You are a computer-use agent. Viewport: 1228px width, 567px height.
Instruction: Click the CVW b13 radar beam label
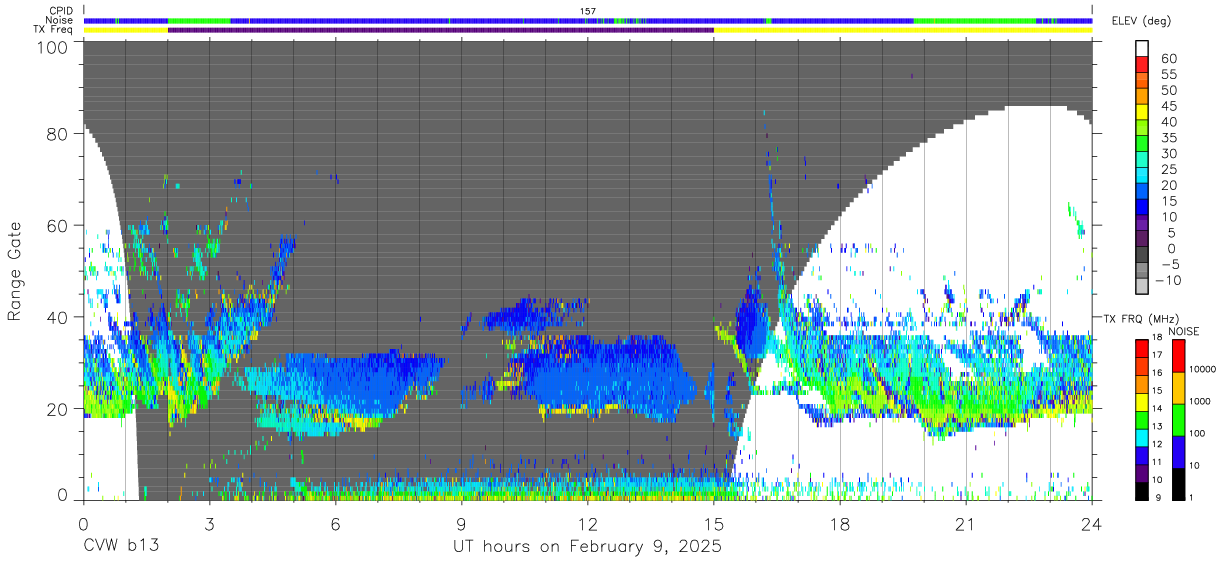pos(120,547)
